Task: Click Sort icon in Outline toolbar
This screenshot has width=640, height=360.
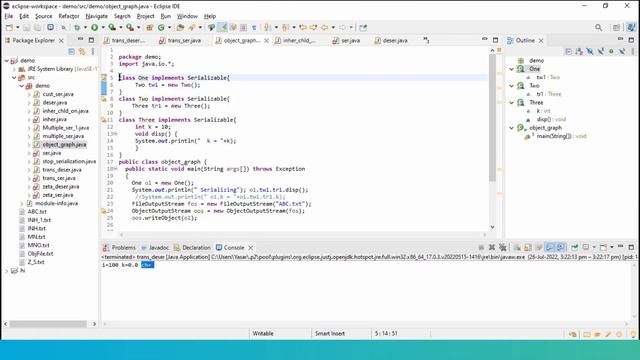Action: [x=579, y=51]
